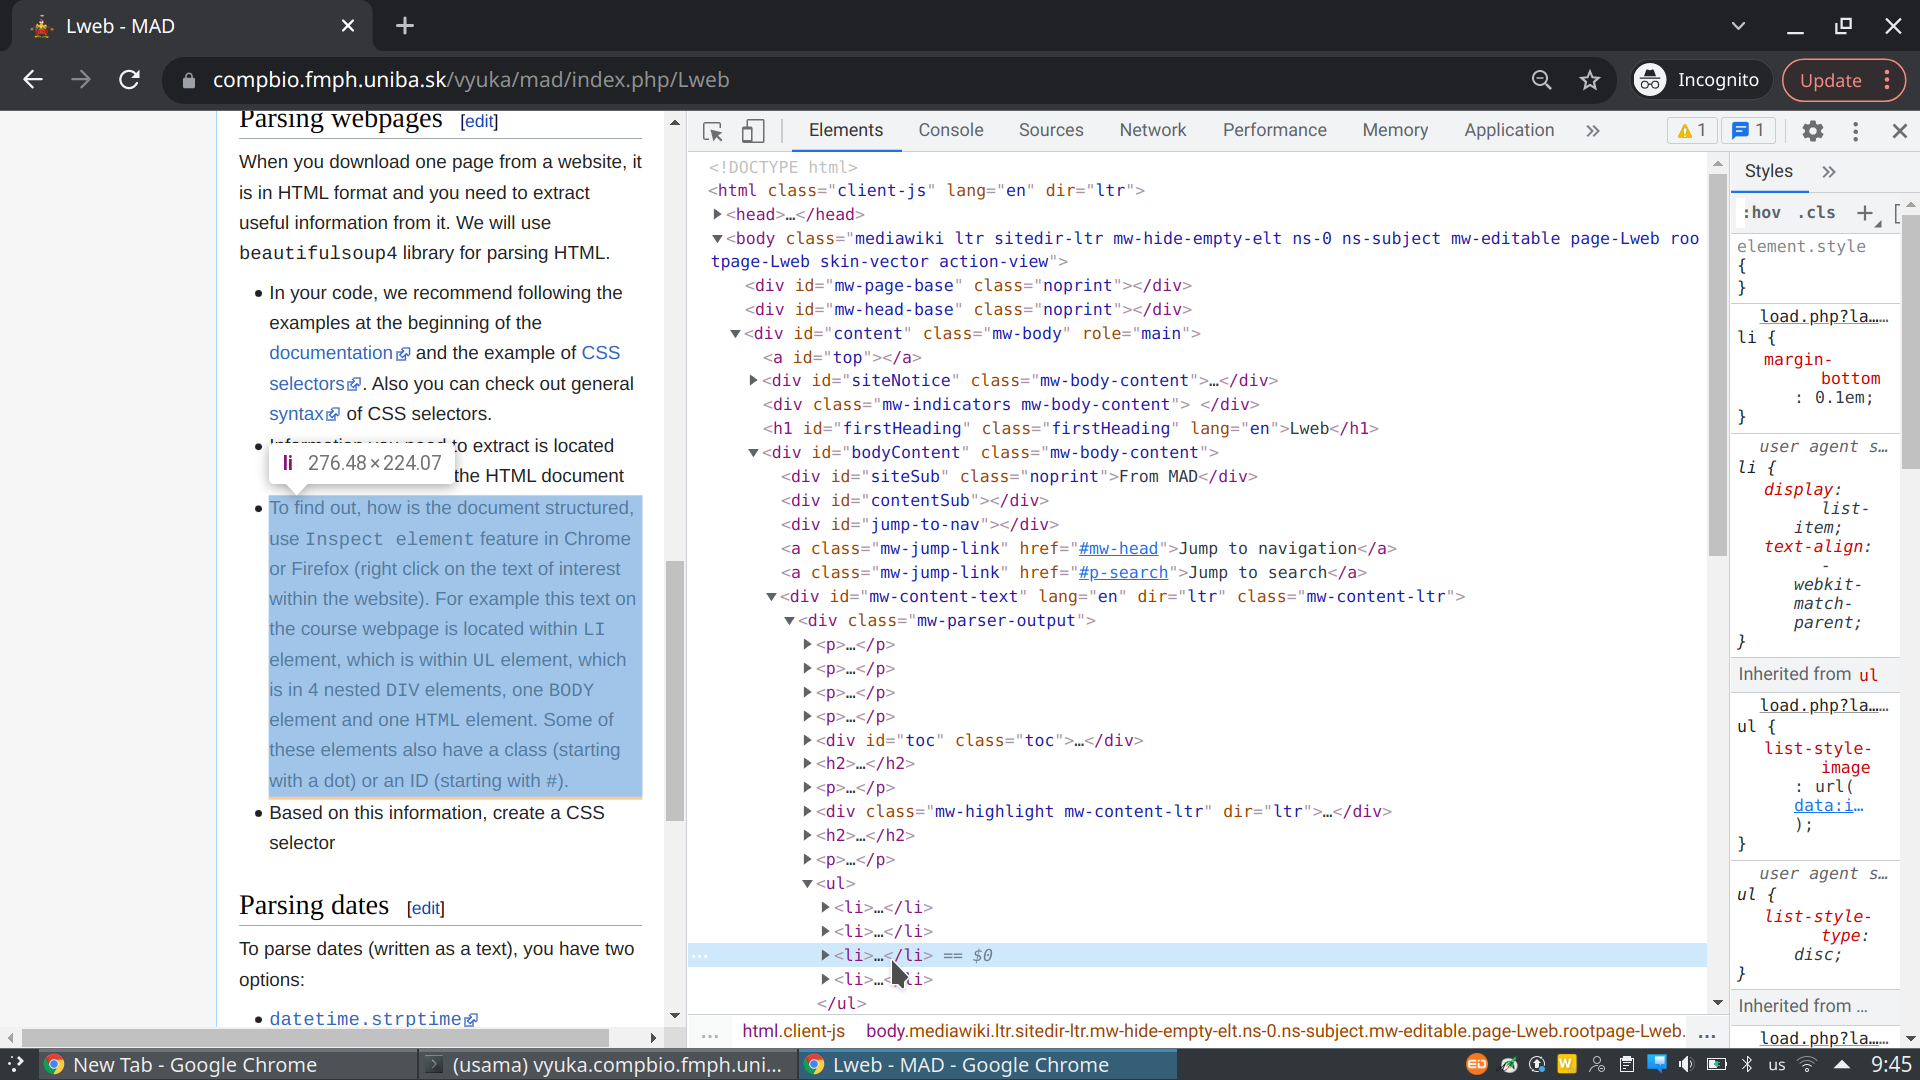Switch to the Console tab
The height and width of the screenshot is (1080, 1920).
click(x=950, y=130)
